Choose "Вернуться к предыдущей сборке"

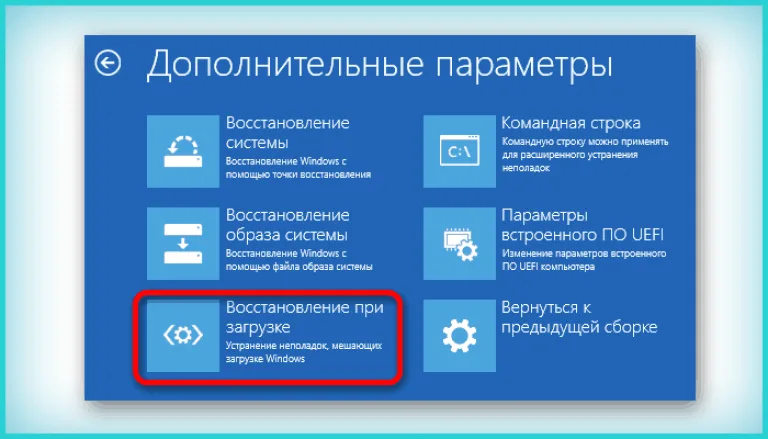tap(579, 317)
